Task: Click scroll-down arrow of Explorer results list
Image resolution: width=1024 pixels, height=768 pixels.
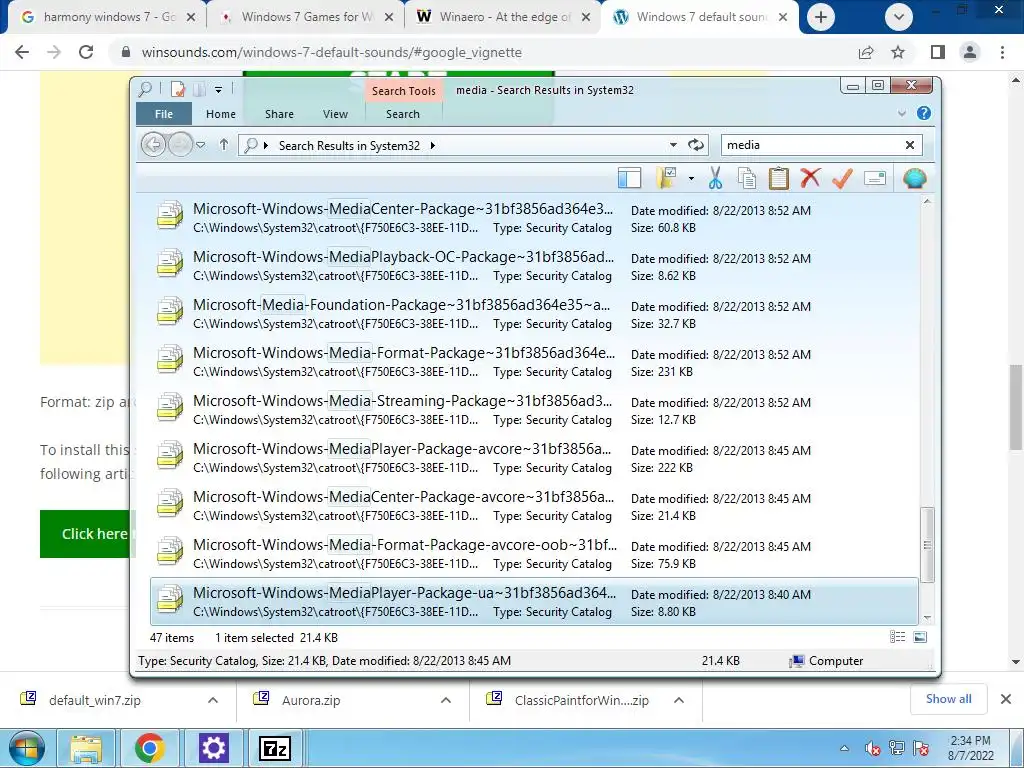Action: tap(927, 617)
